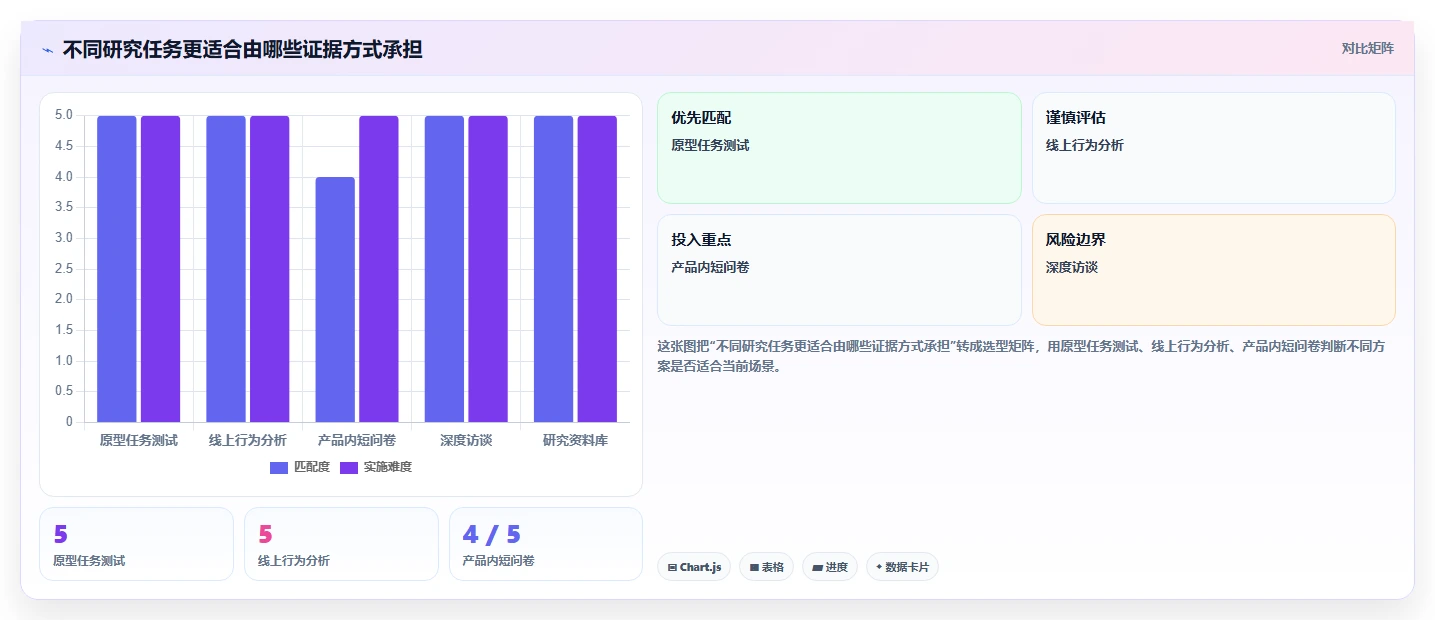Click the 2.5 y-axis tick label
The image size is (1435, 620).
[64, 268]
